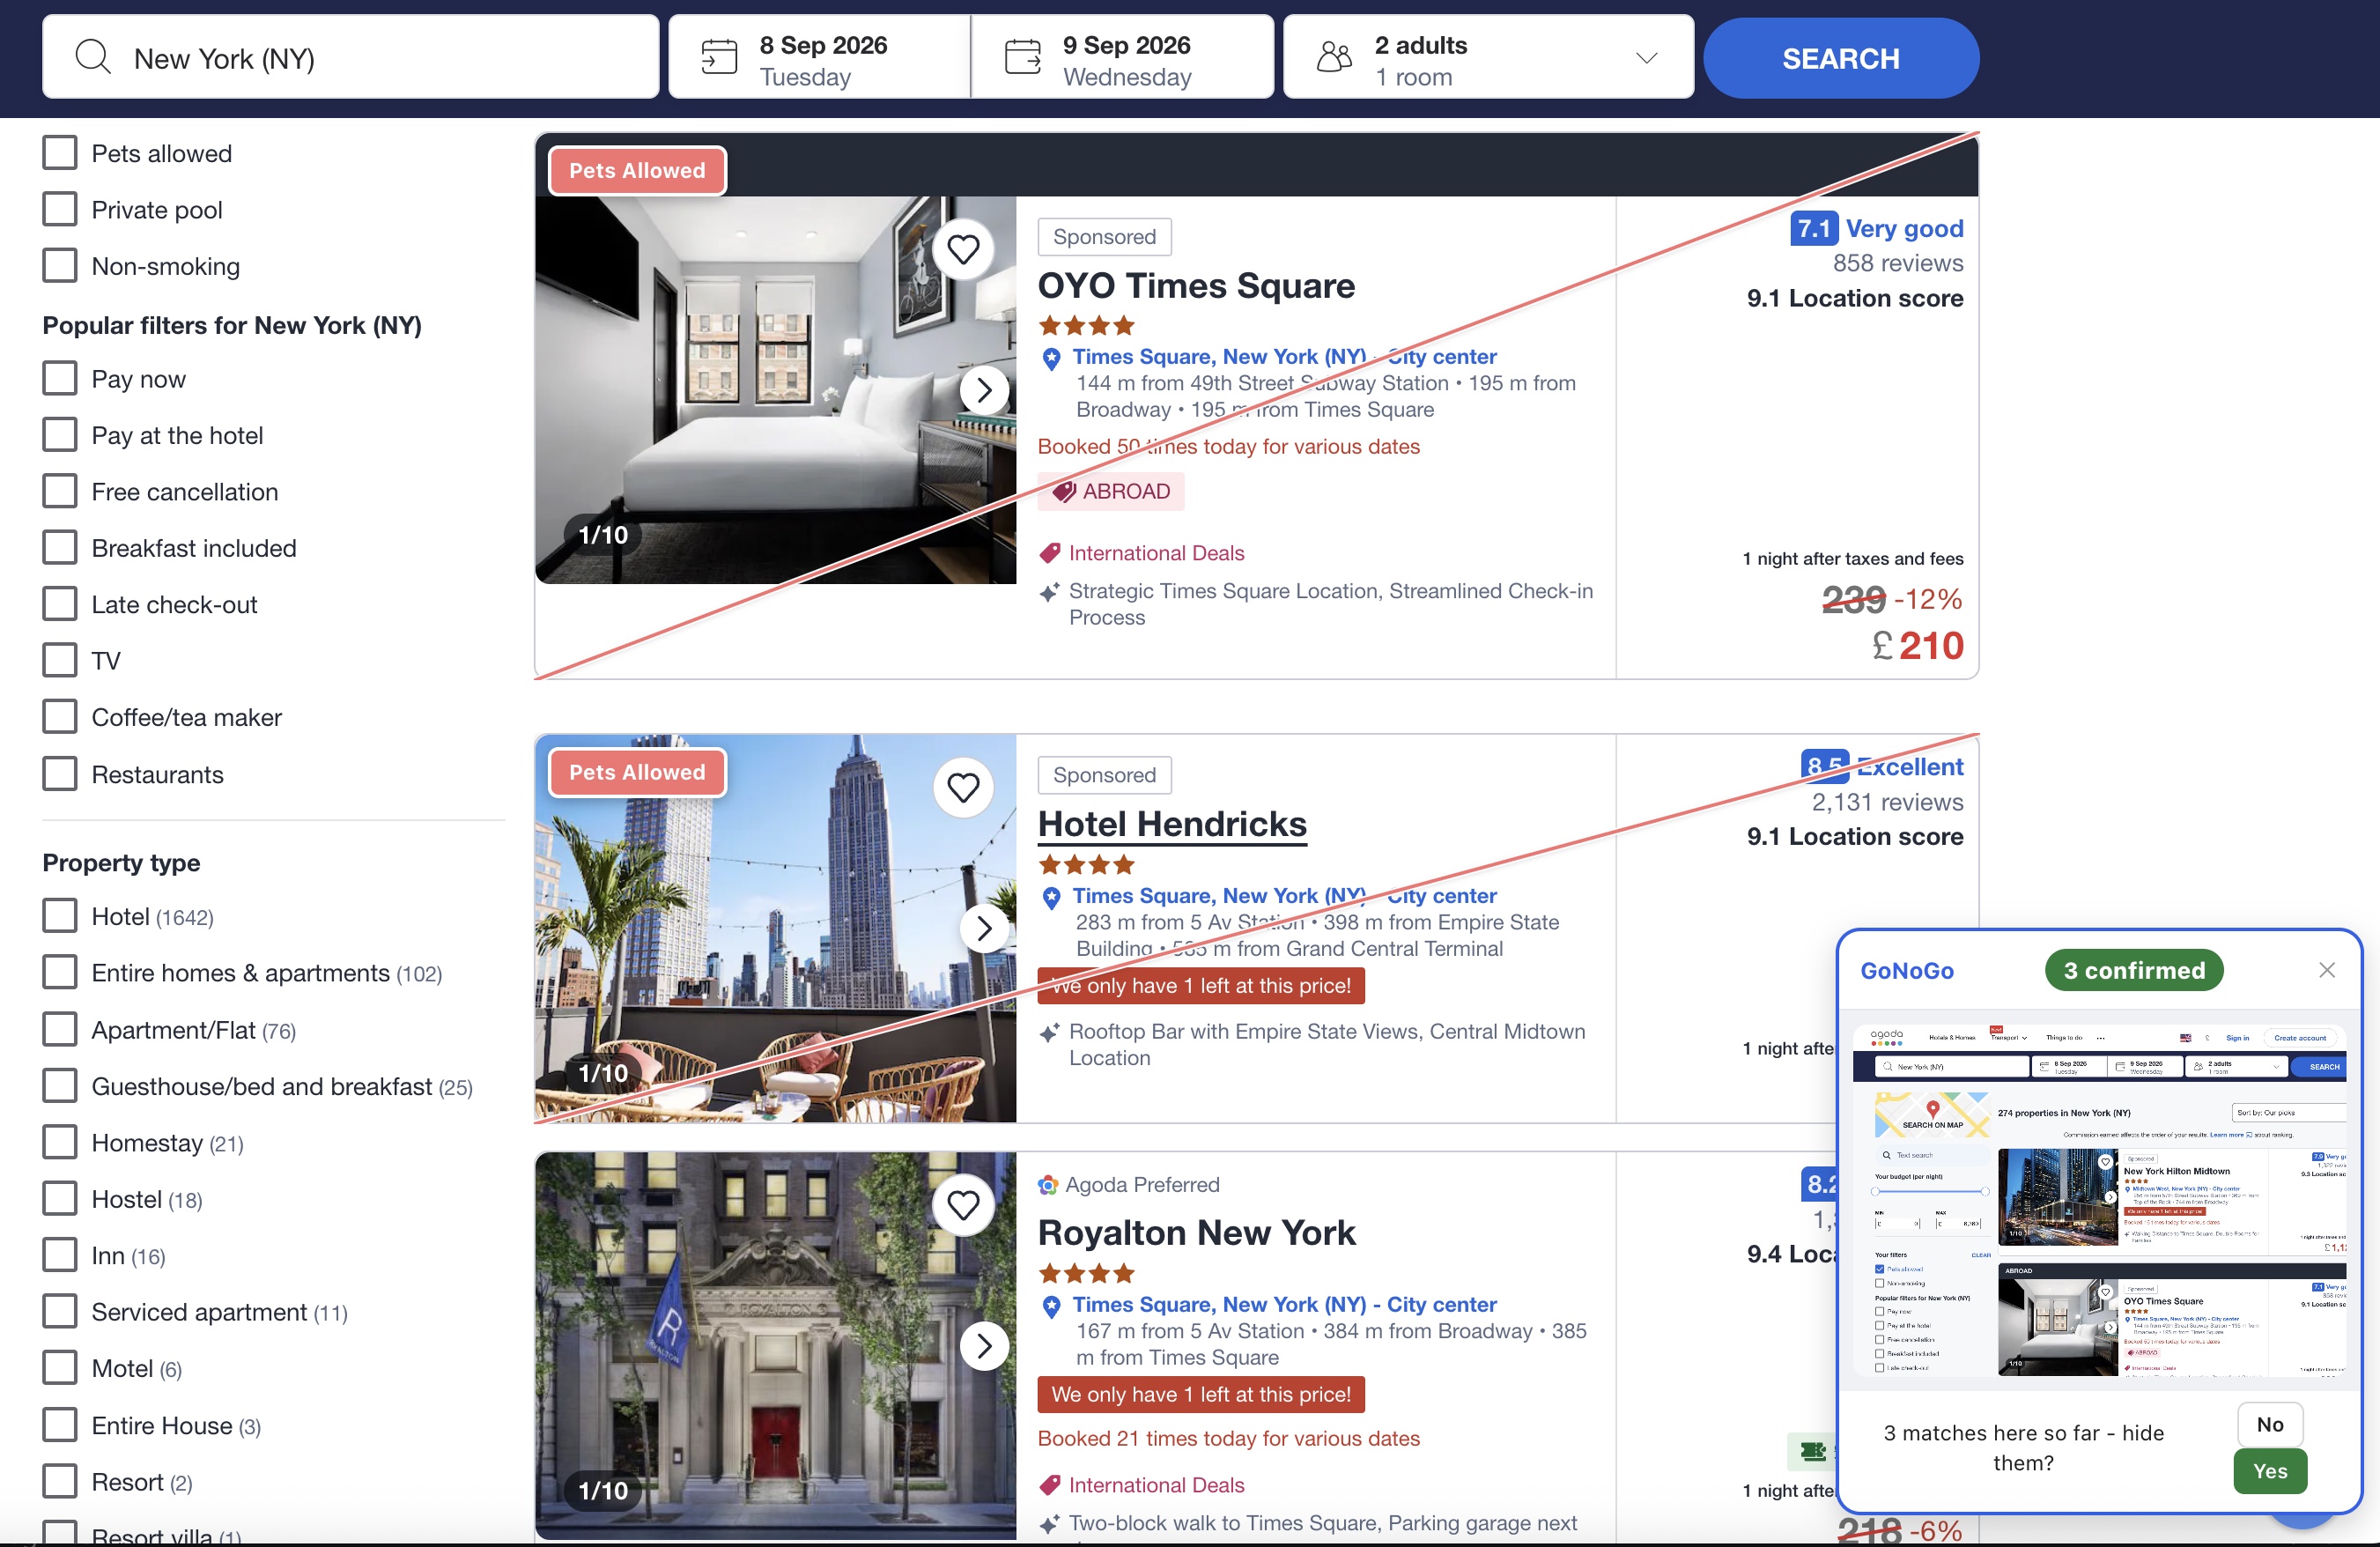Image resolution: width=2380 pixels, height=1547 pixels.
Task: Filter by Inn (16)
Action: (60, 1255)
